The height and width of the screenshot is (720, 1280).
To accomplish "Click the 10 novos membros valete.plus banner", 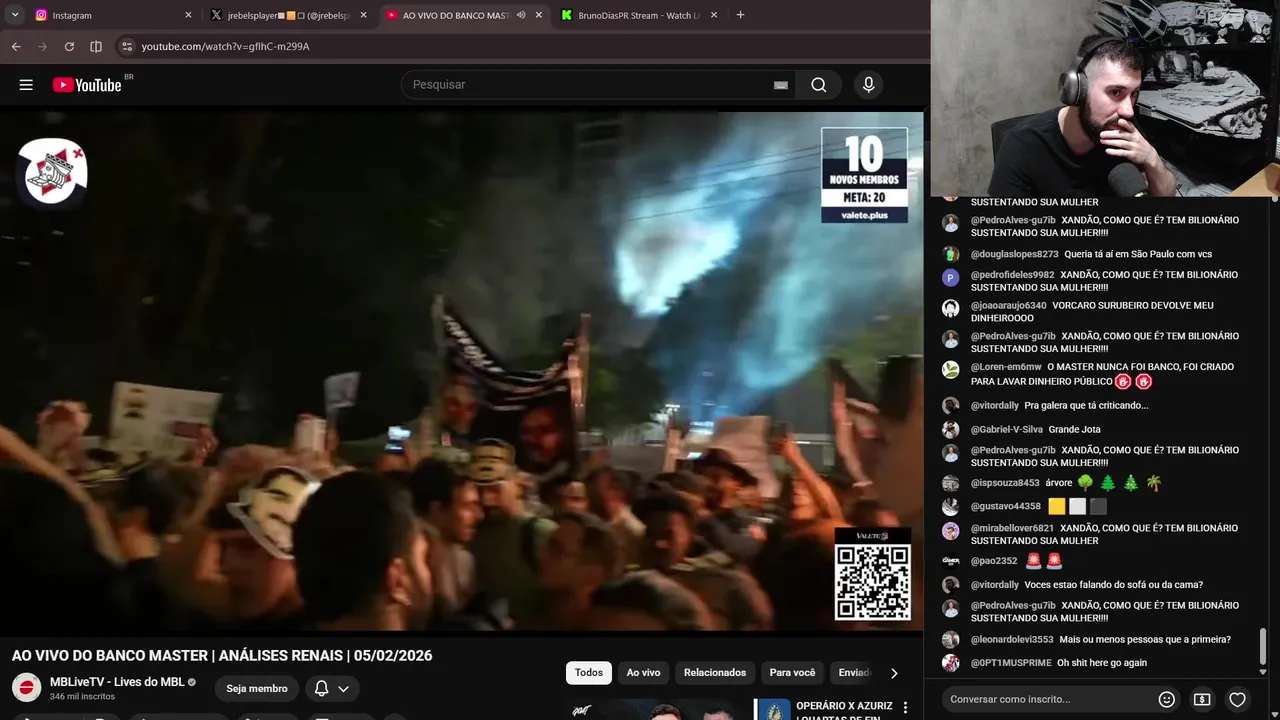I will pyautogui.click(x=864, y=175).
